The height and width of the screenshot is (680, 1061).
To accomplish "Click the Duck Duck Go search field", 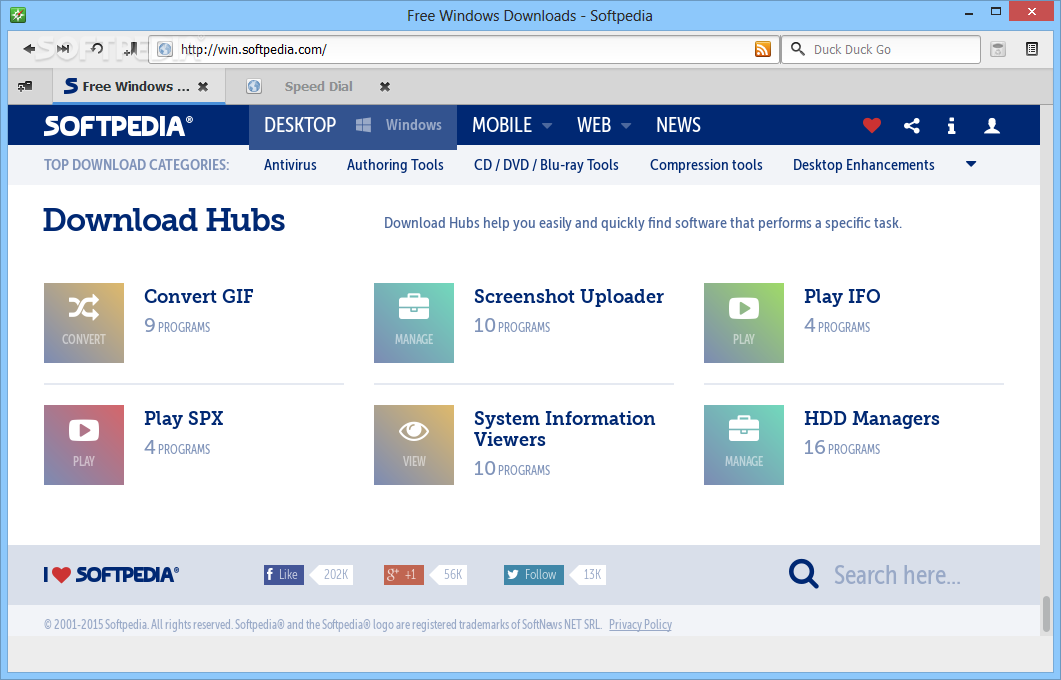I will [x=881, y=49].
